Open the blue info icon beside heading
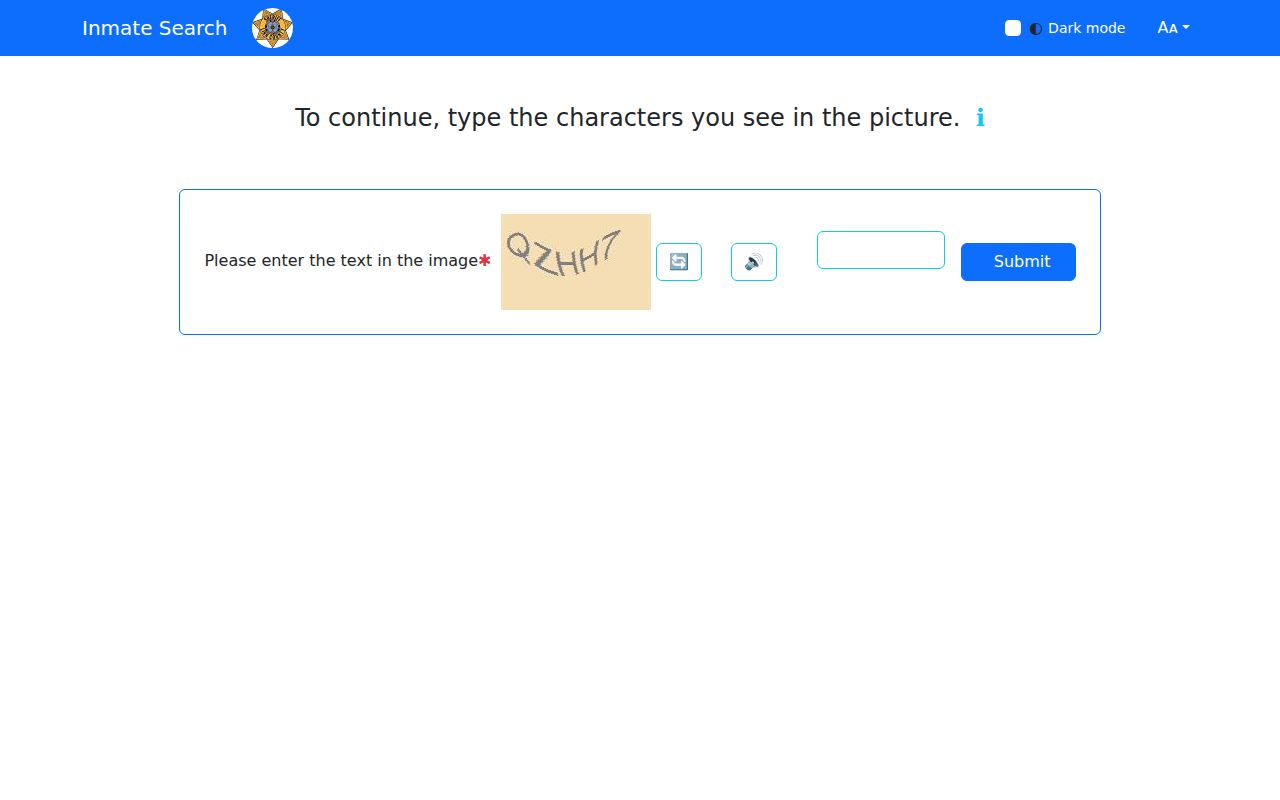The height and width of the screenshot is (800, 1280). [980, 118]
